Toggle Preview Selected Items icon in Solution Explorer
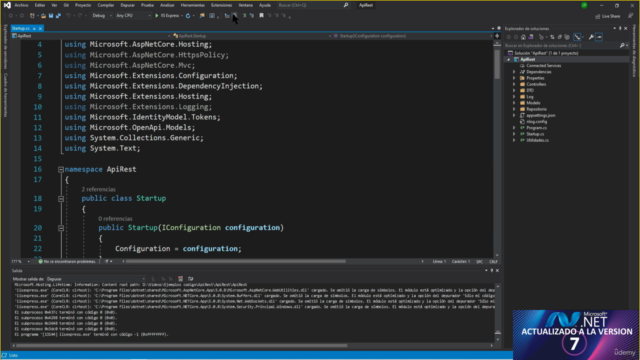 click(x=599, y=37)
